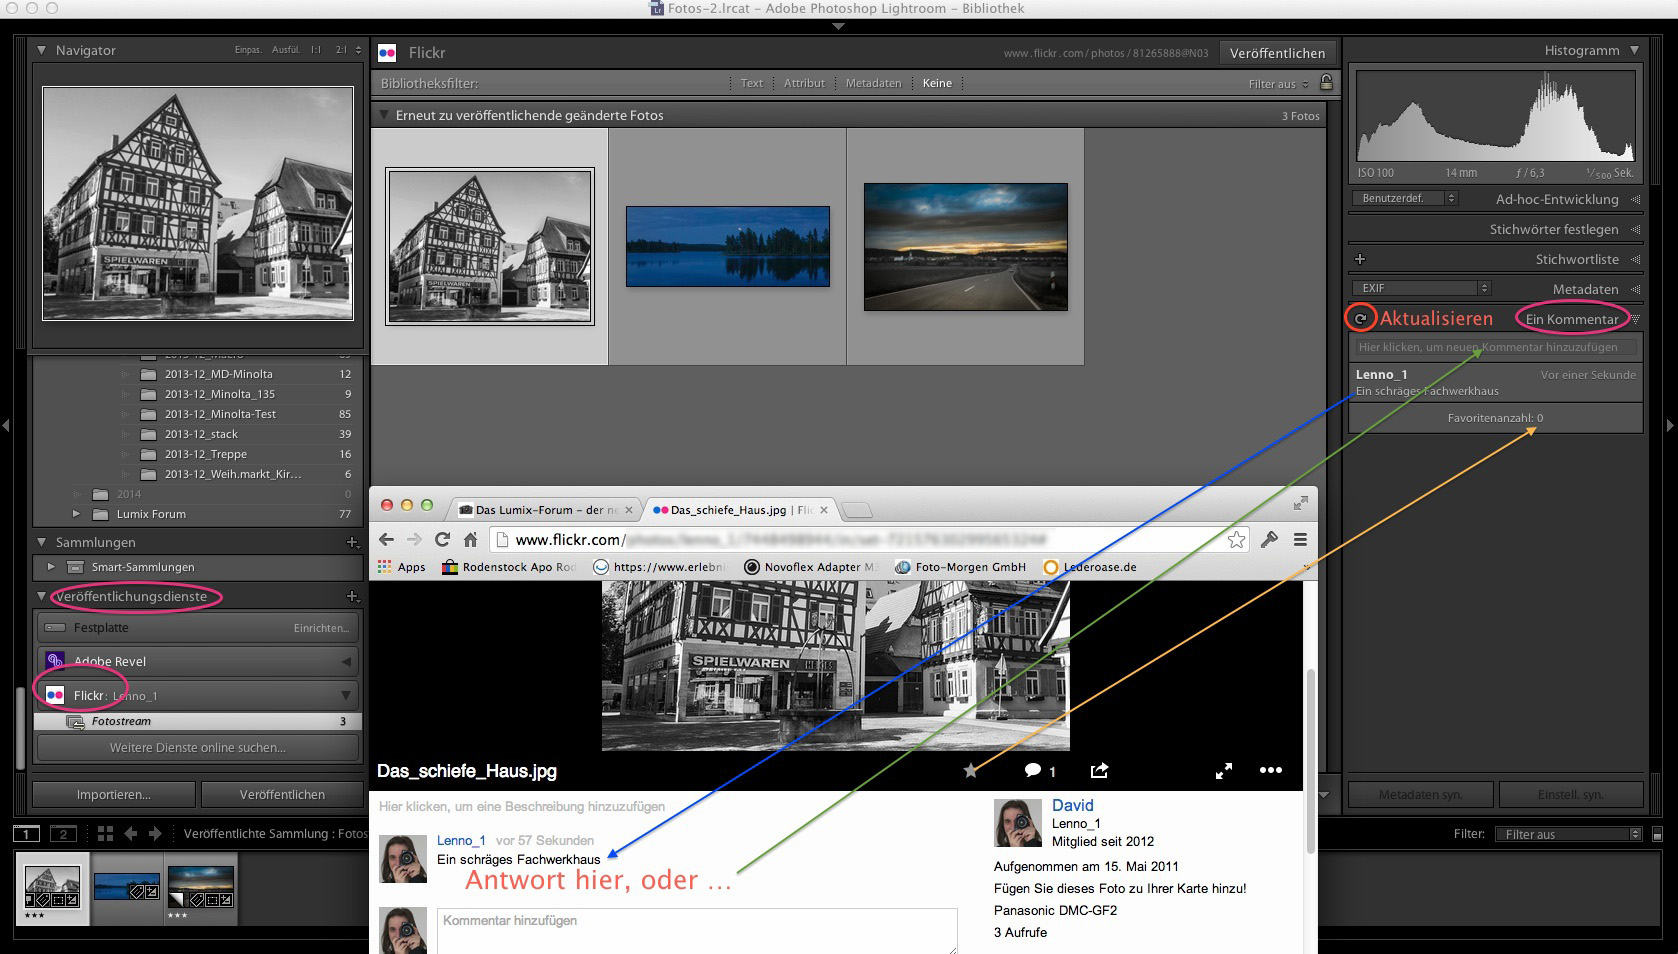The height and width of the screenshot is (954, 1678).
Task: Open the bottom Filter aus dropdown
Action: click(x=1568, y=834)
